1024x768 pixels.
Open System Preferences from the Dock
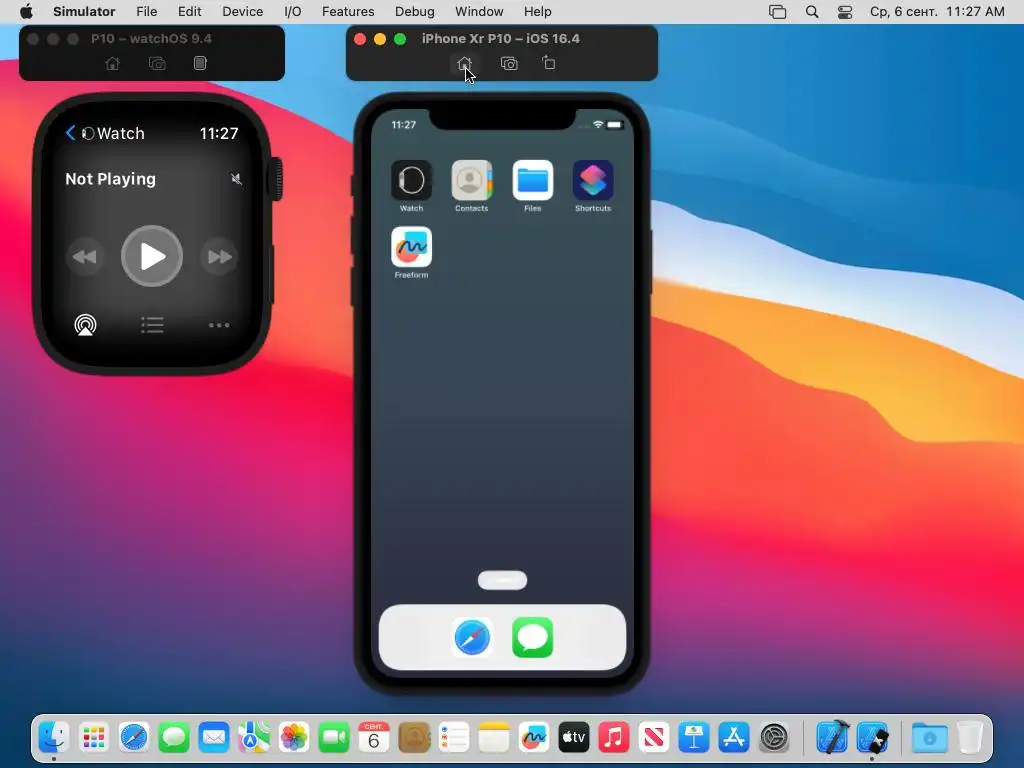[x=775, y=738]
